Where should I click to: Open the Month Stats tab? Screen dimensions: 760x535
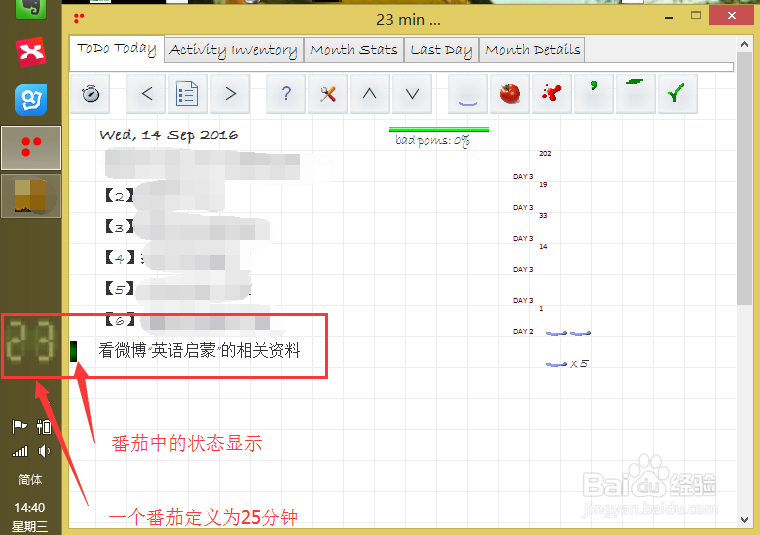(x=354, y=50)
